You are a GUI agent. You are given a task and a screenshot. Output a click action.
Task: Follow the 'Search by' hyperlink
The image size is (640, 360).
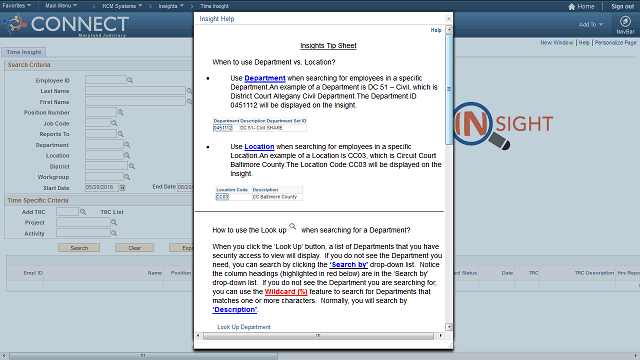coord(349,264)
